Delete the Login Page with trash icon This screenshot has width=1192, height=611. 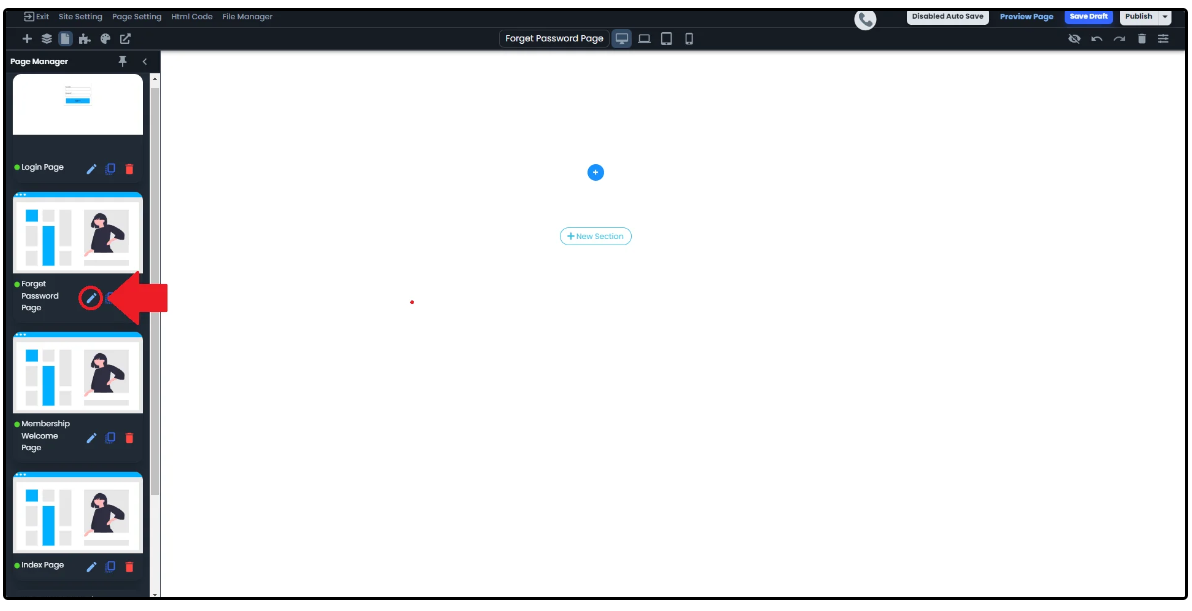[129, 169]
